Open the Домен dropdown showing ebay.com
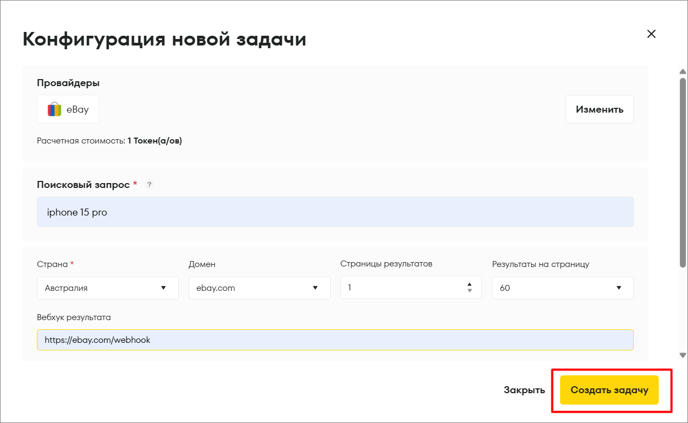The image size is (688, 423). 259,288
